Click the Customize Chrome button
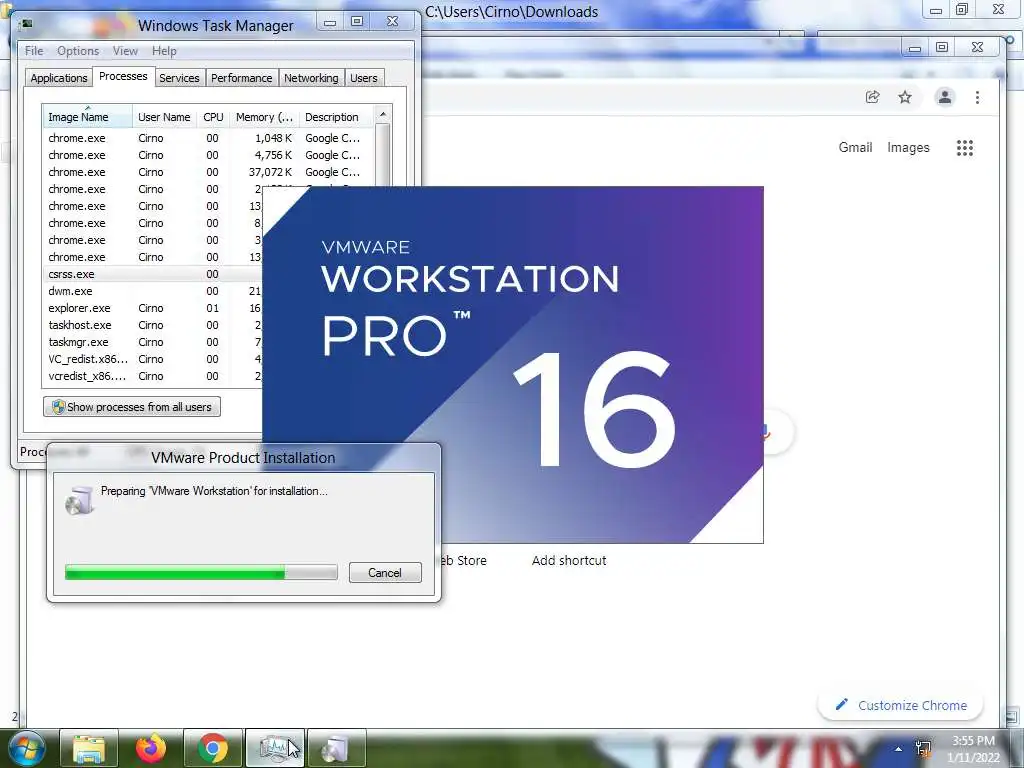Viewport: 1024px width, 768px height. pos(900,705)
